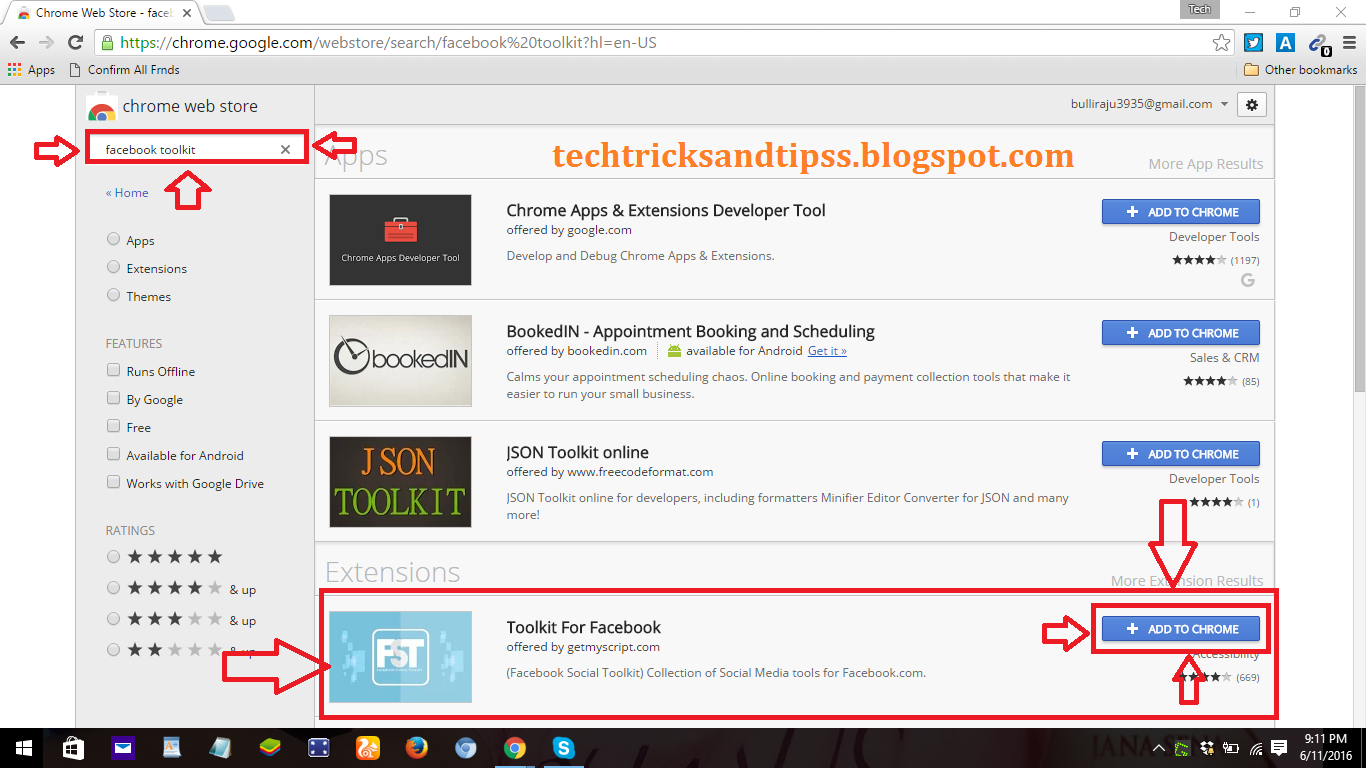Enable the Available for Android filter
Image resolution: width=1366 pixels, height=768 pixels.
pos(113,454)
